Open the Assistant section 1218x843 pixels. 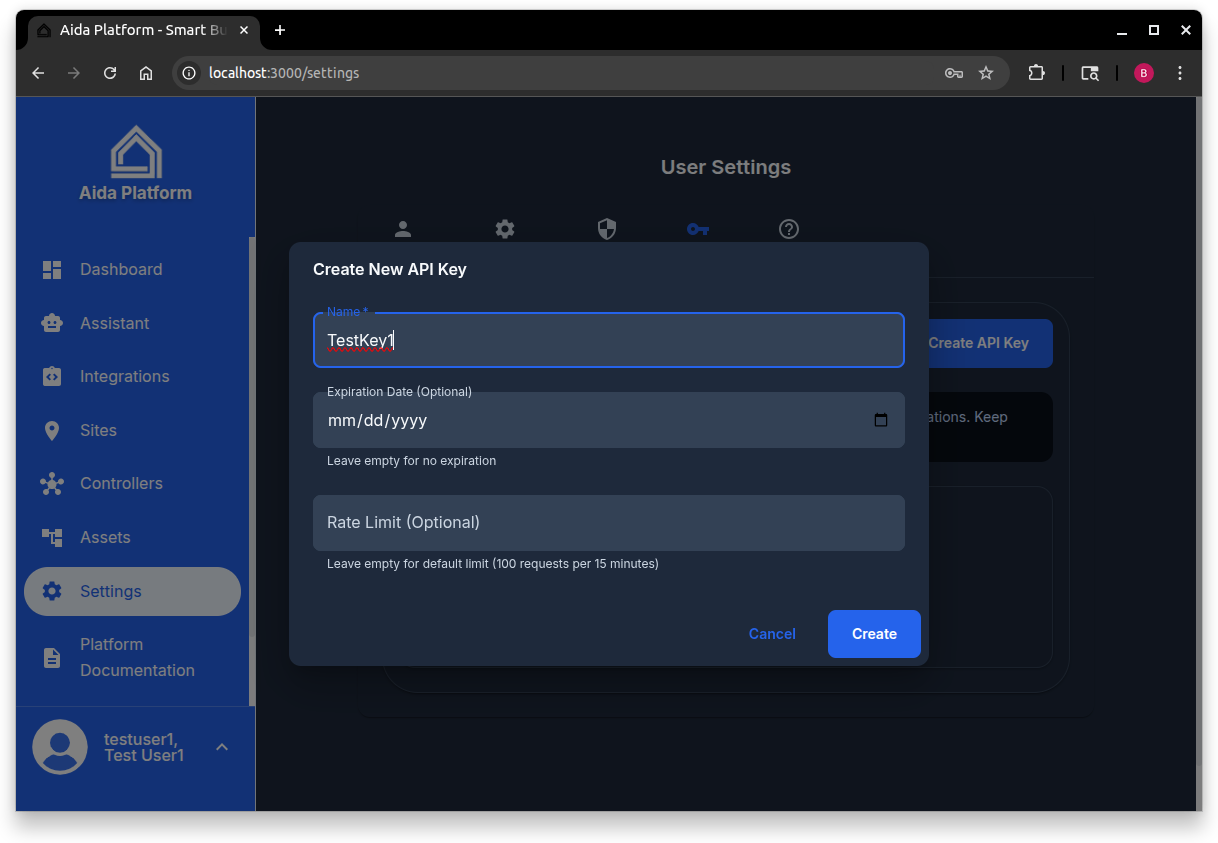[113, 323]
